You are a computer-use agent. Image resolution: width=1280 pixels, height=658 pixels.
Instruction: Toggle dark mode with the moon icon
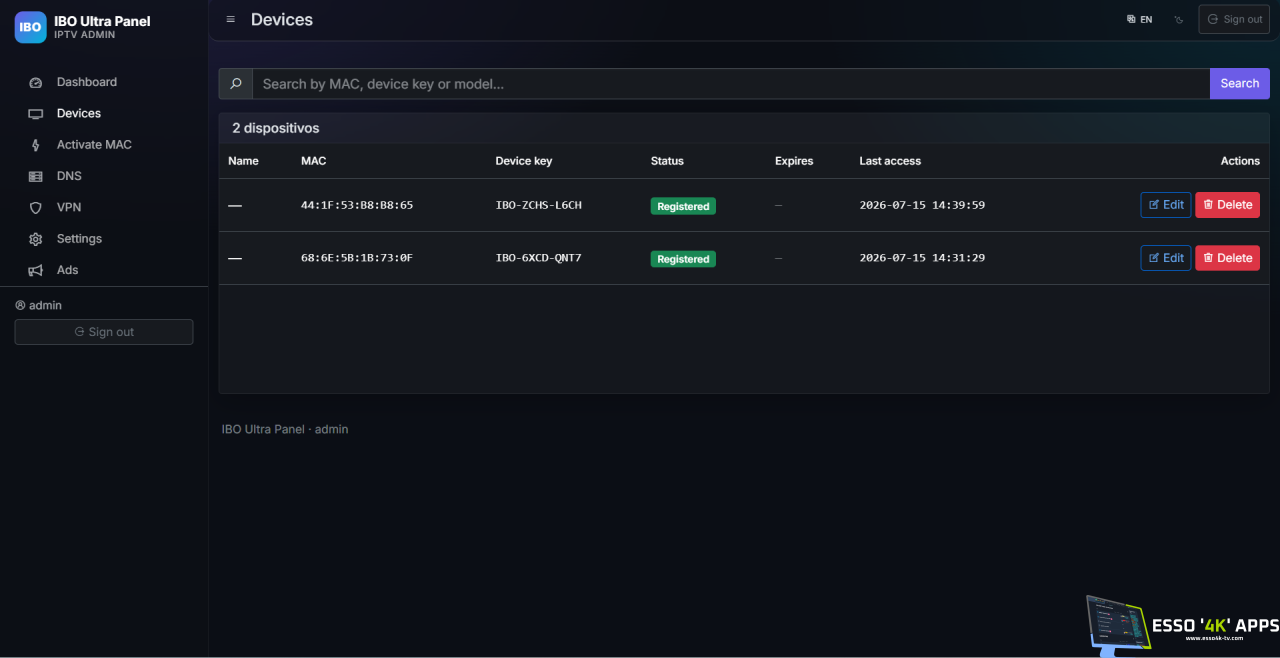(x=1179, y=19)
